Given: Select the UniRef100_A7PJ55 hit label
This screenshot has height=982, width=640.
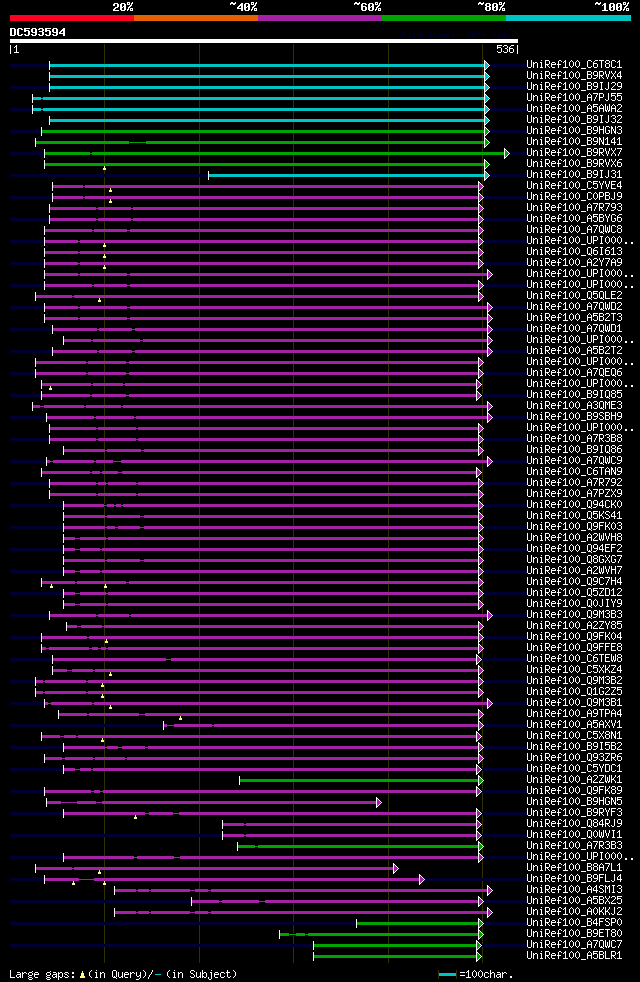Looking at the screenshot, I should (574, 98).
